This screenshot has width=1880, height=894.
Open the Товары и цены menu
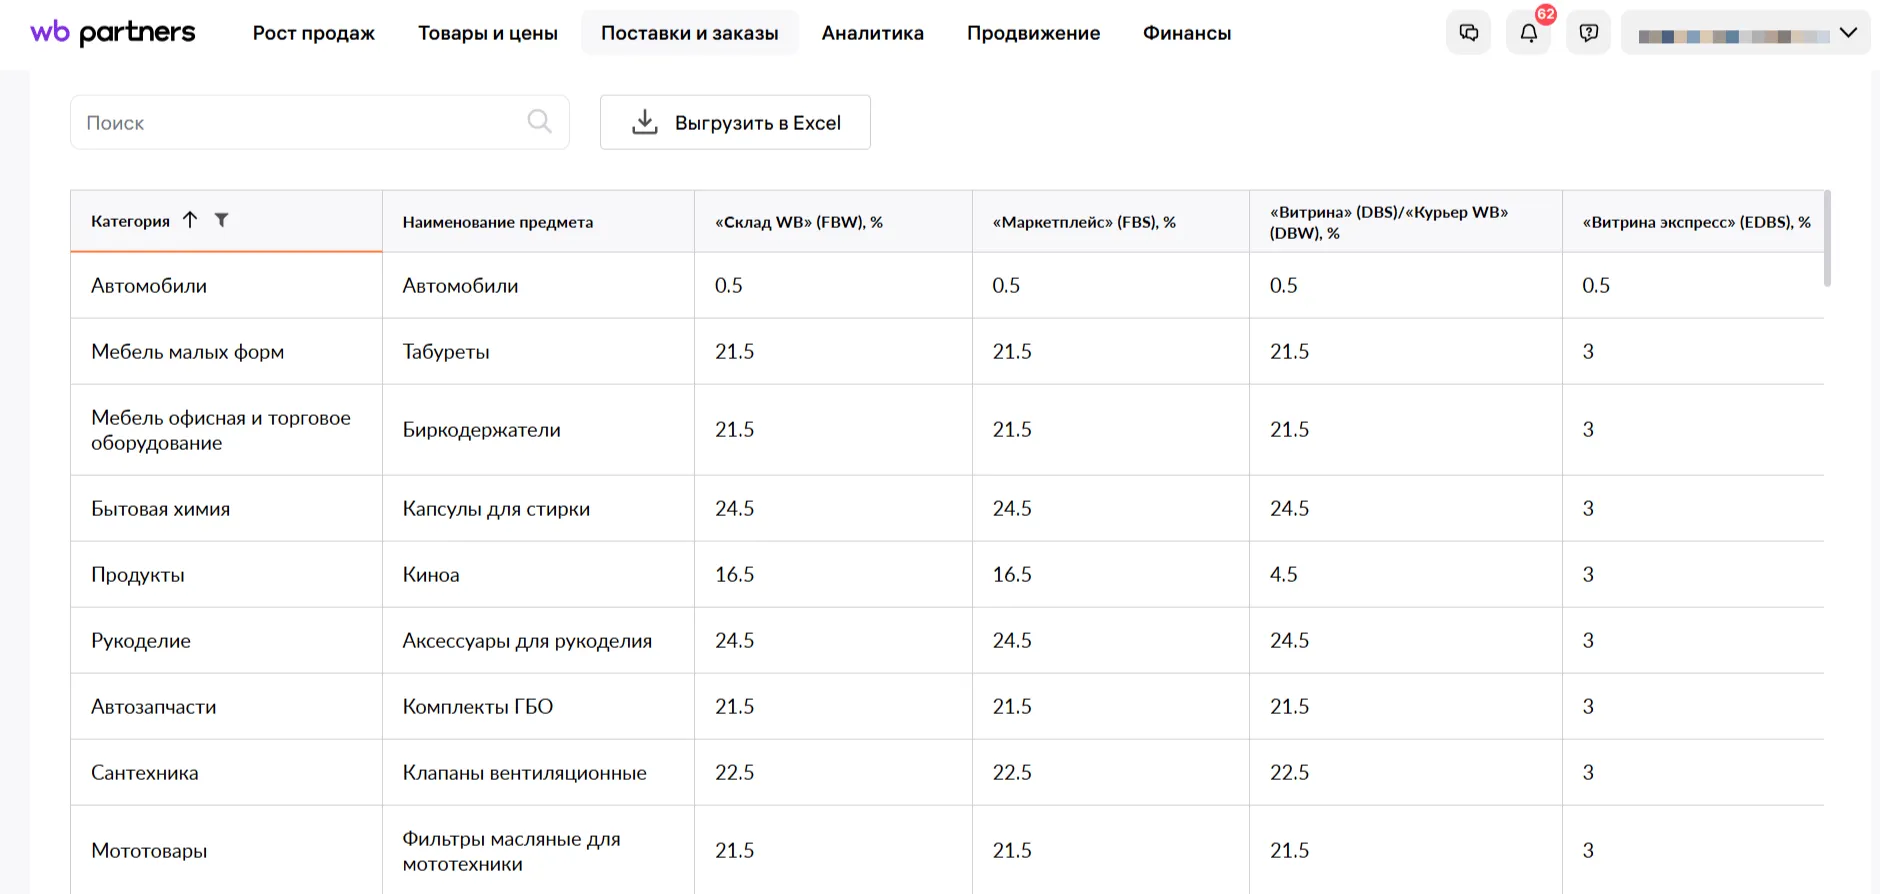tap(487, 33)
